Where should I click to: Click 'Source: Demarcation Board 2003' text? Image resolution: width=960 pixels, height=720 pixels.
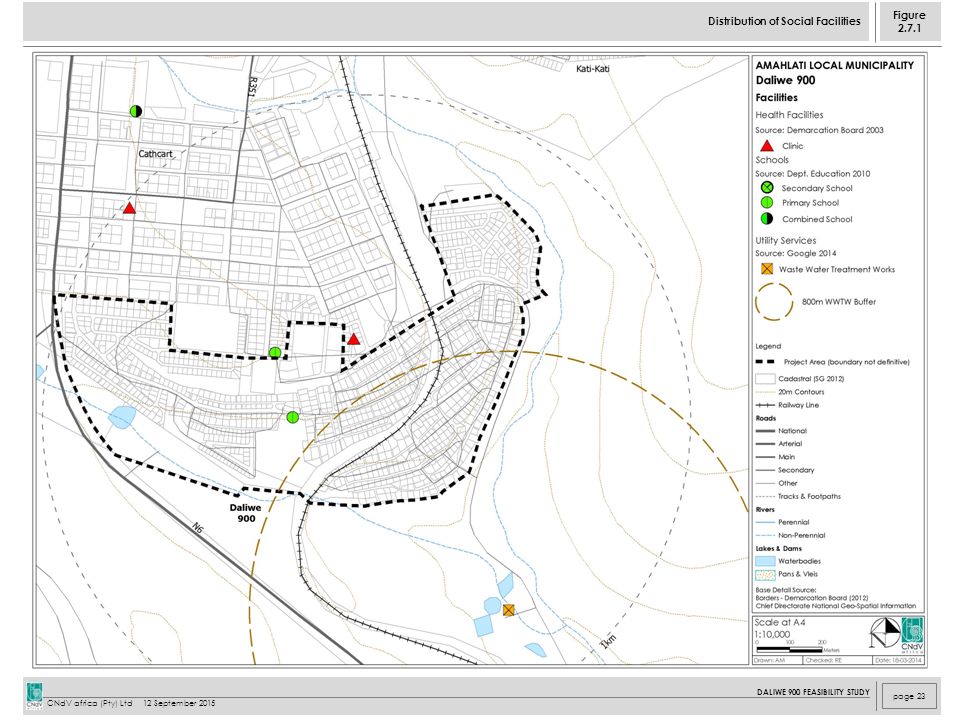click(819, 130)
